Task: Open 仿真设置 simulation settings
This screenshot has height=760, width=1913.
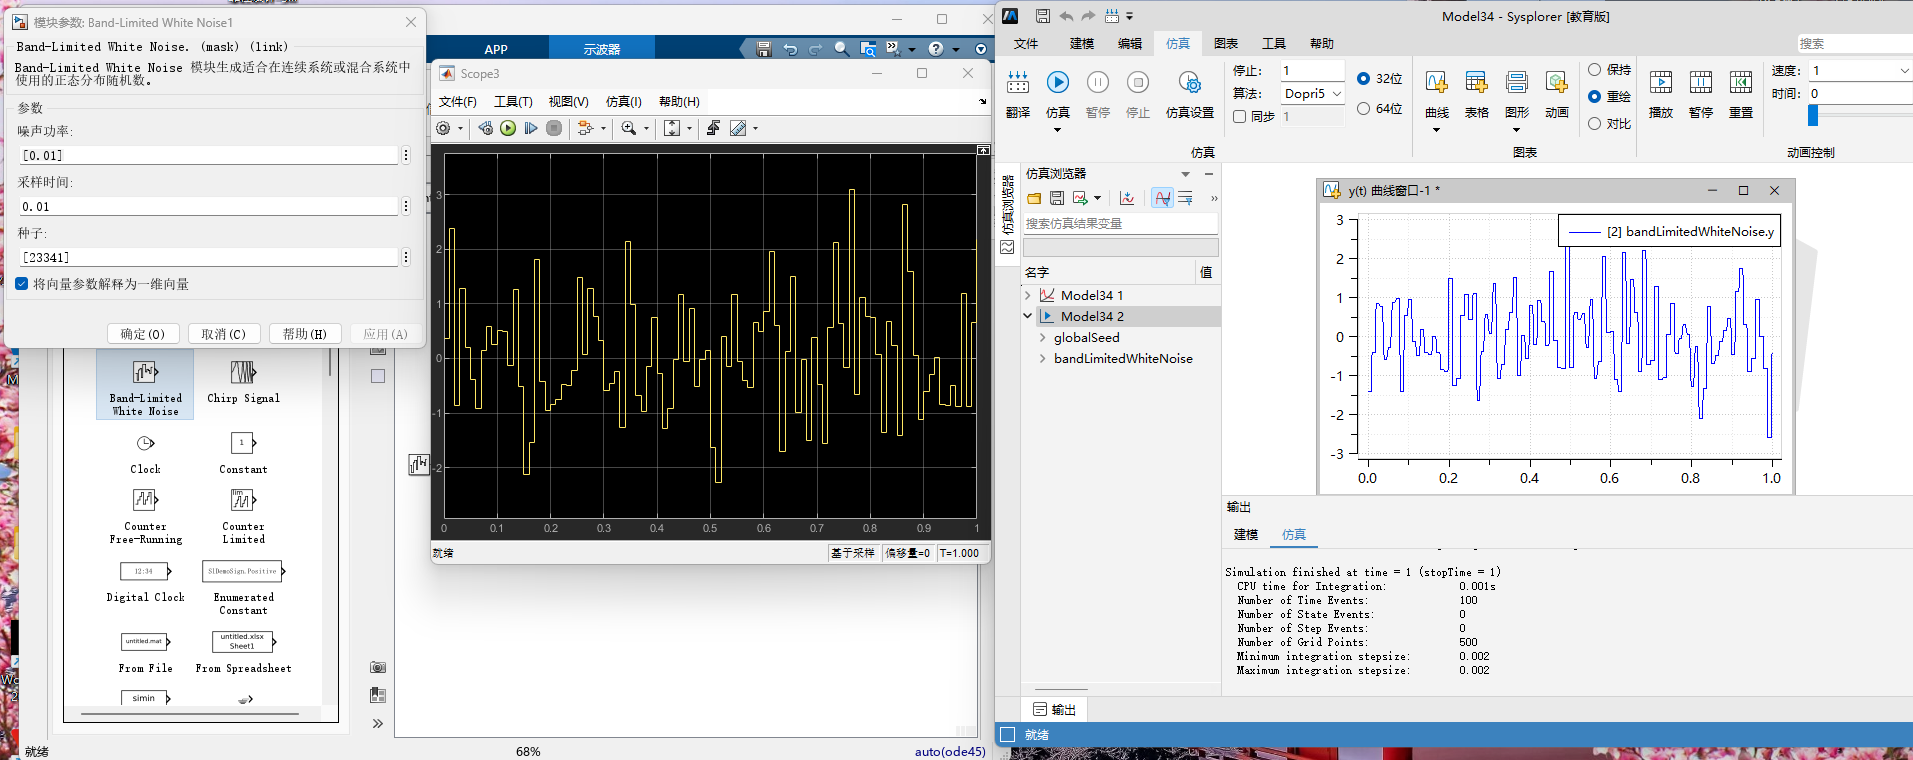Action: [x=1189, y=82]
